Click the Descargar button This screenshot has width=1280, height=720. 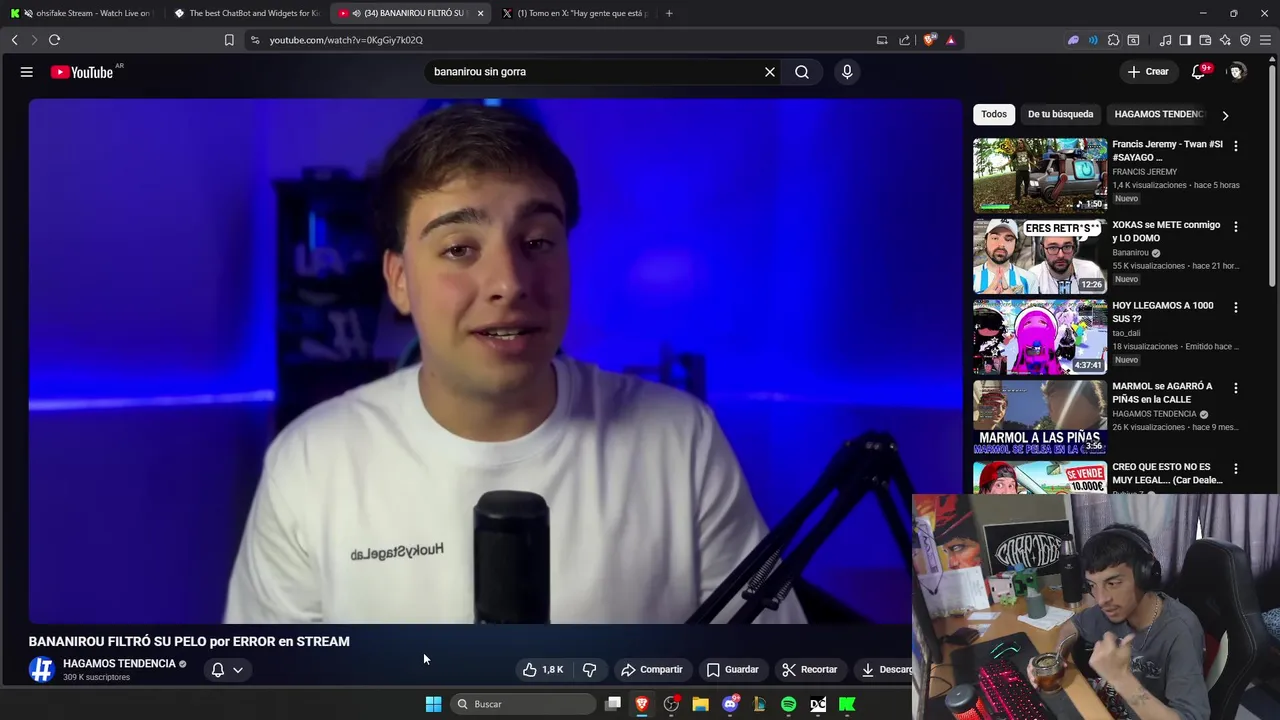[885, 670]
